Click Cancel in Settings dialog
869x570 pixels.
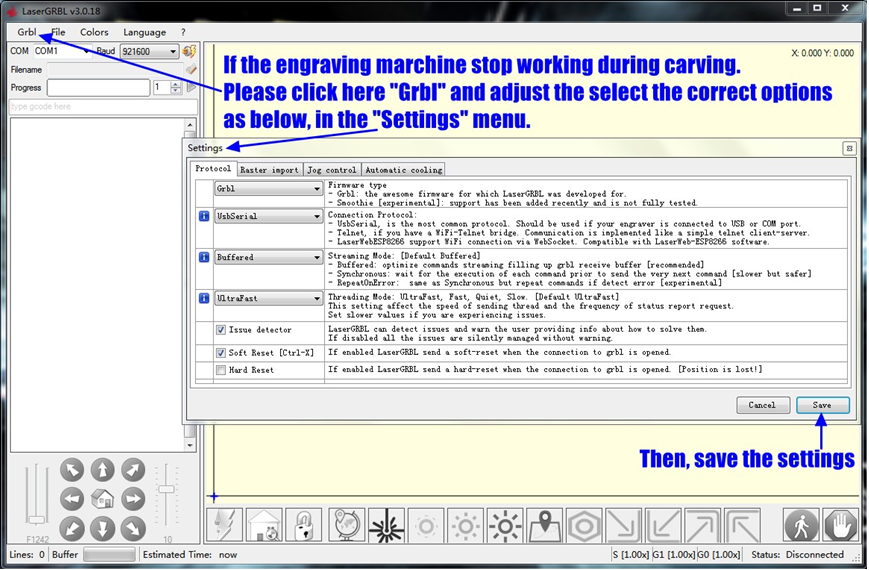coord(762,405)
